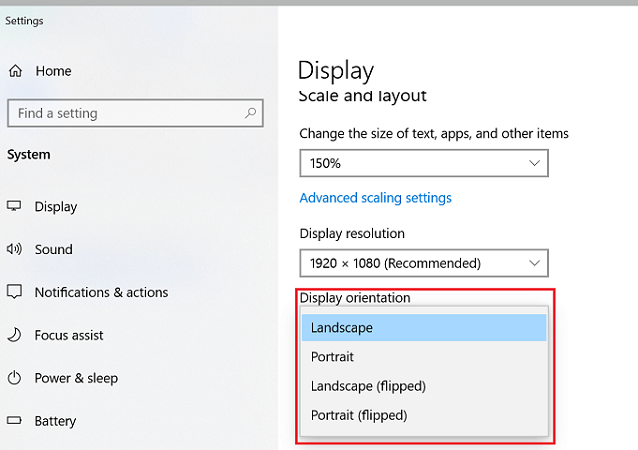The width and height of the screenshot is (638, 450).
Task: Expand the Display resolution 1920 × 1080 dropdown
Action: click(423, 263)
